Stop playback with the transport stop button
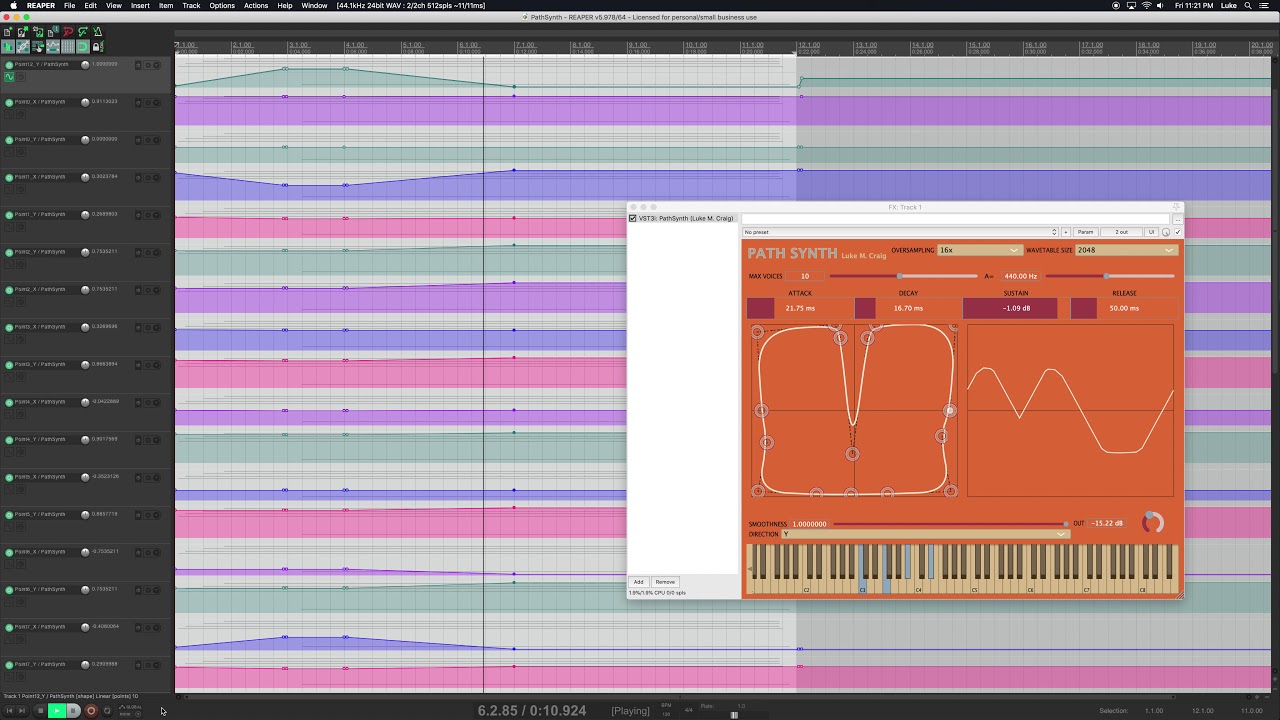This screenshot has height=720, width=1280. (x=41, y=710)
